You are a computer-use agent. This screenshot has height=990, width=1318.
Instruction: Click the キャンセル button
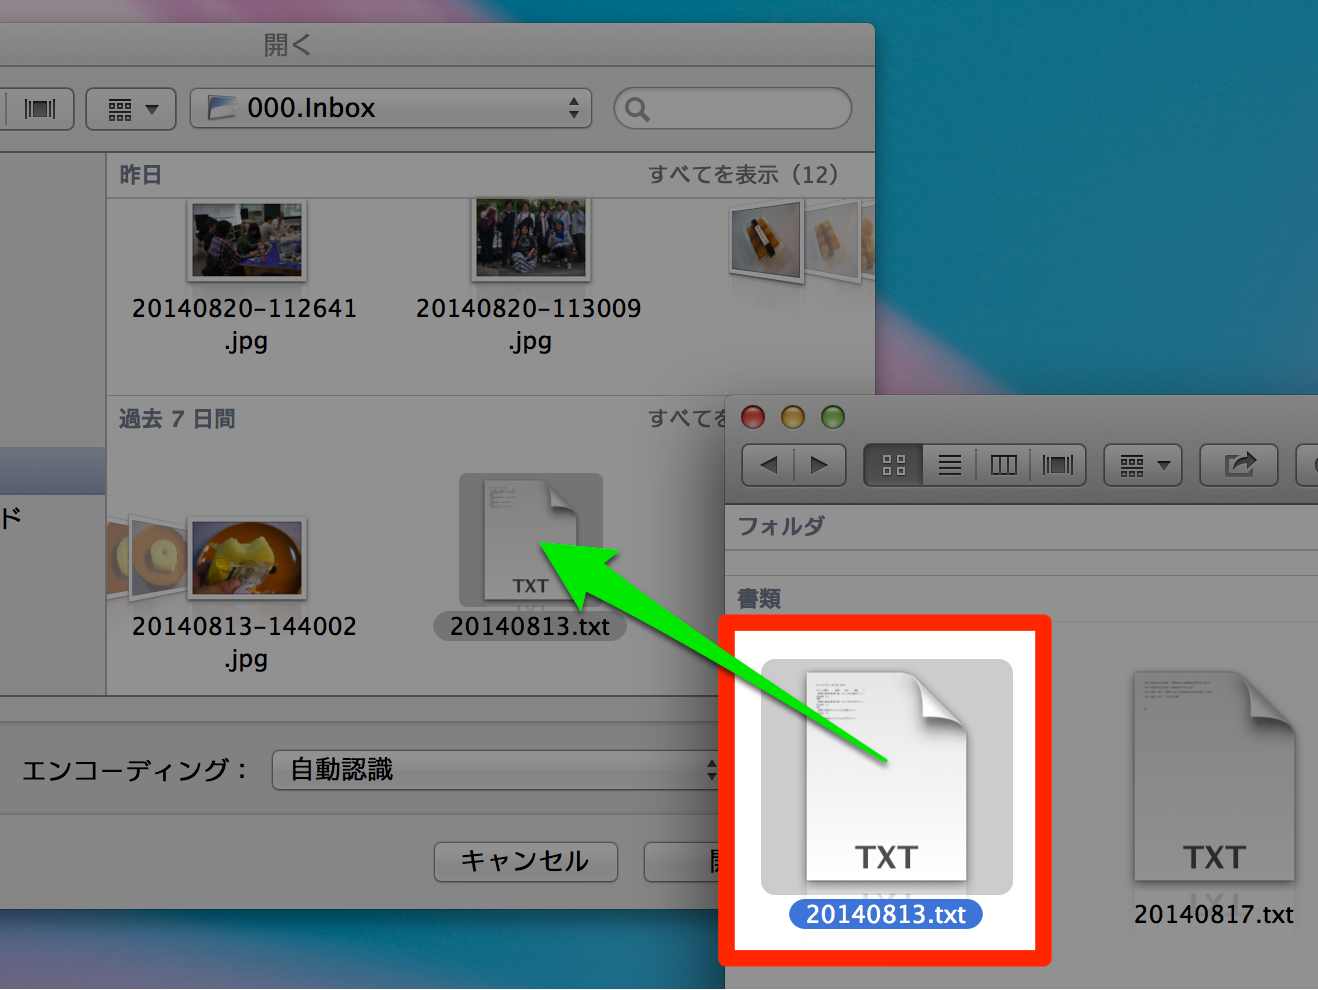[x=526, y=861]
